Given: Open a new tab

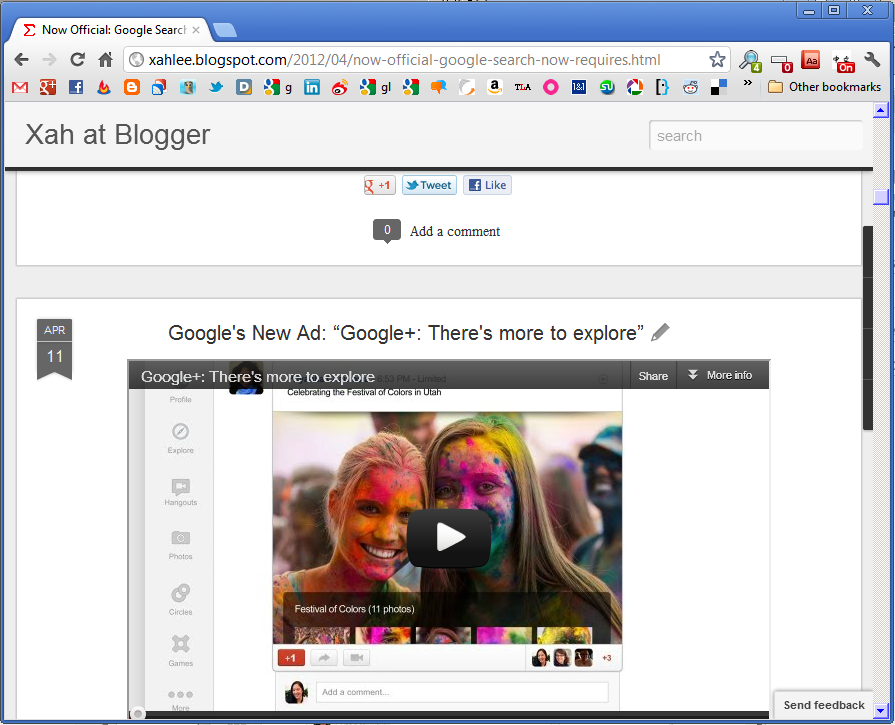Looking at the screenshot, I should 225,30.
